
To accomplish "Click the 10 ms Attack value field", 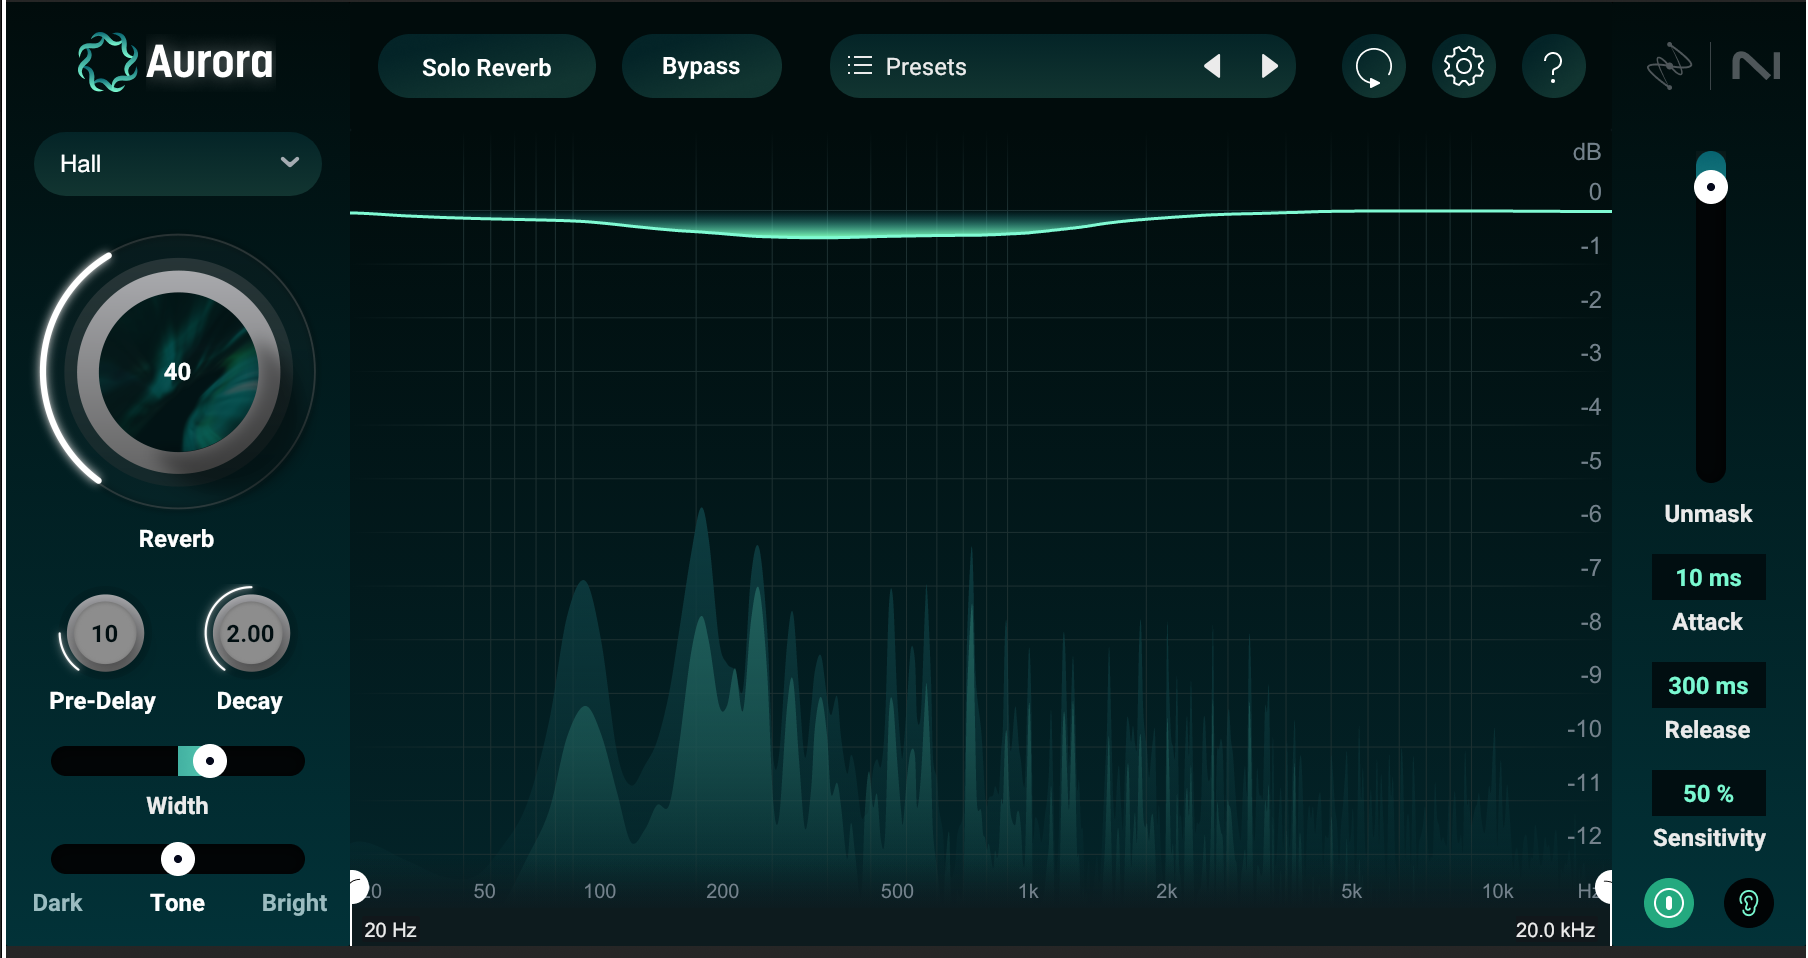I will point(1709,578).
